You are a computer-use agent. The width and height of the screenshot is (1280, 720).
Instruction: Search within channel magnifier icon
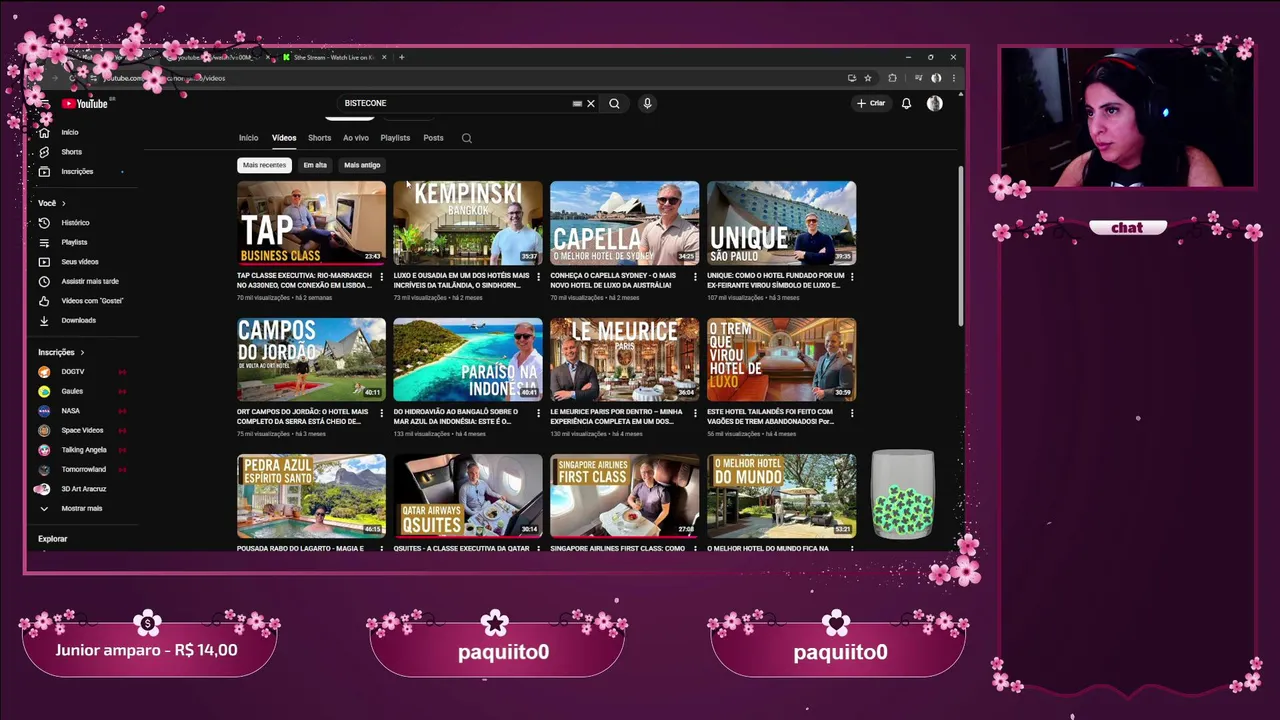[466, 138]
